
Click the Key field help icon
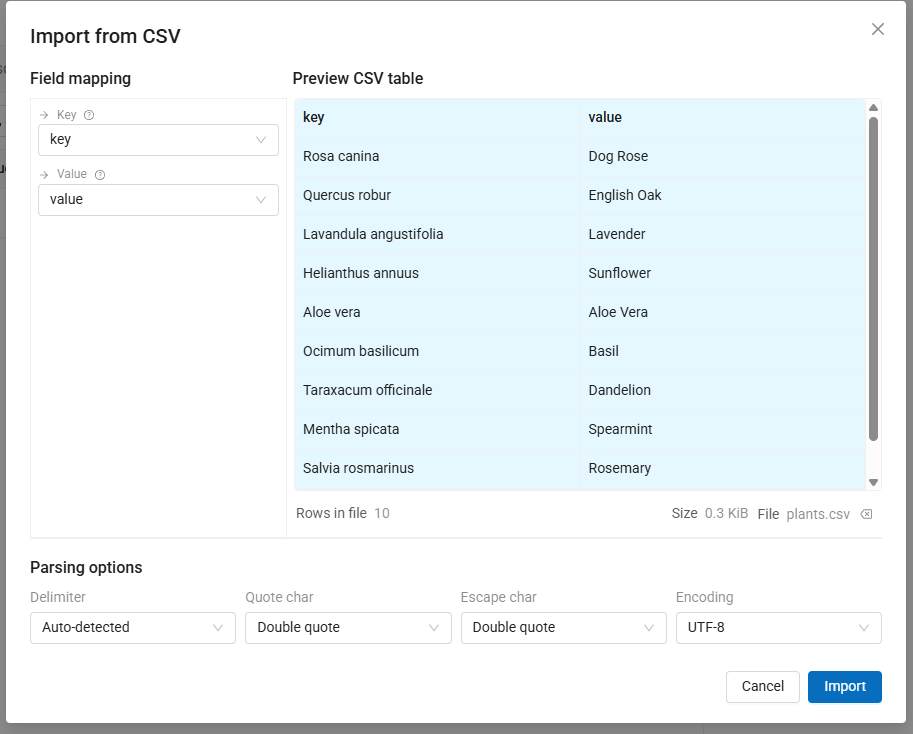pyautogui.click(x=89, y=115)
